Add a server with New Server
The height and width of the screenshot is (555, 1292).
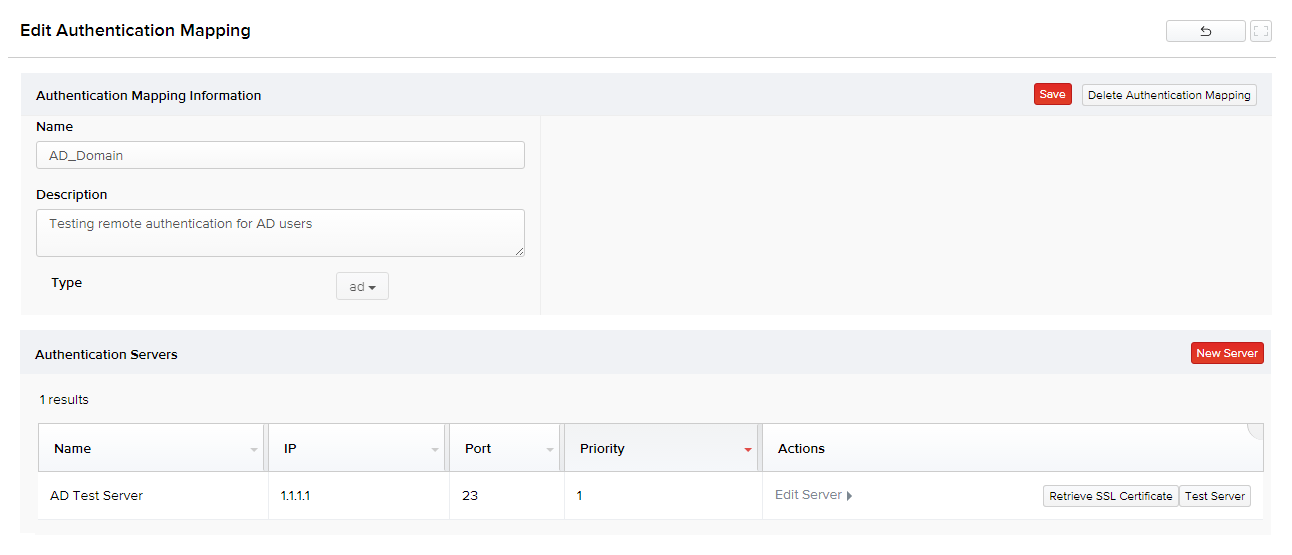(x=1227, y=353)
